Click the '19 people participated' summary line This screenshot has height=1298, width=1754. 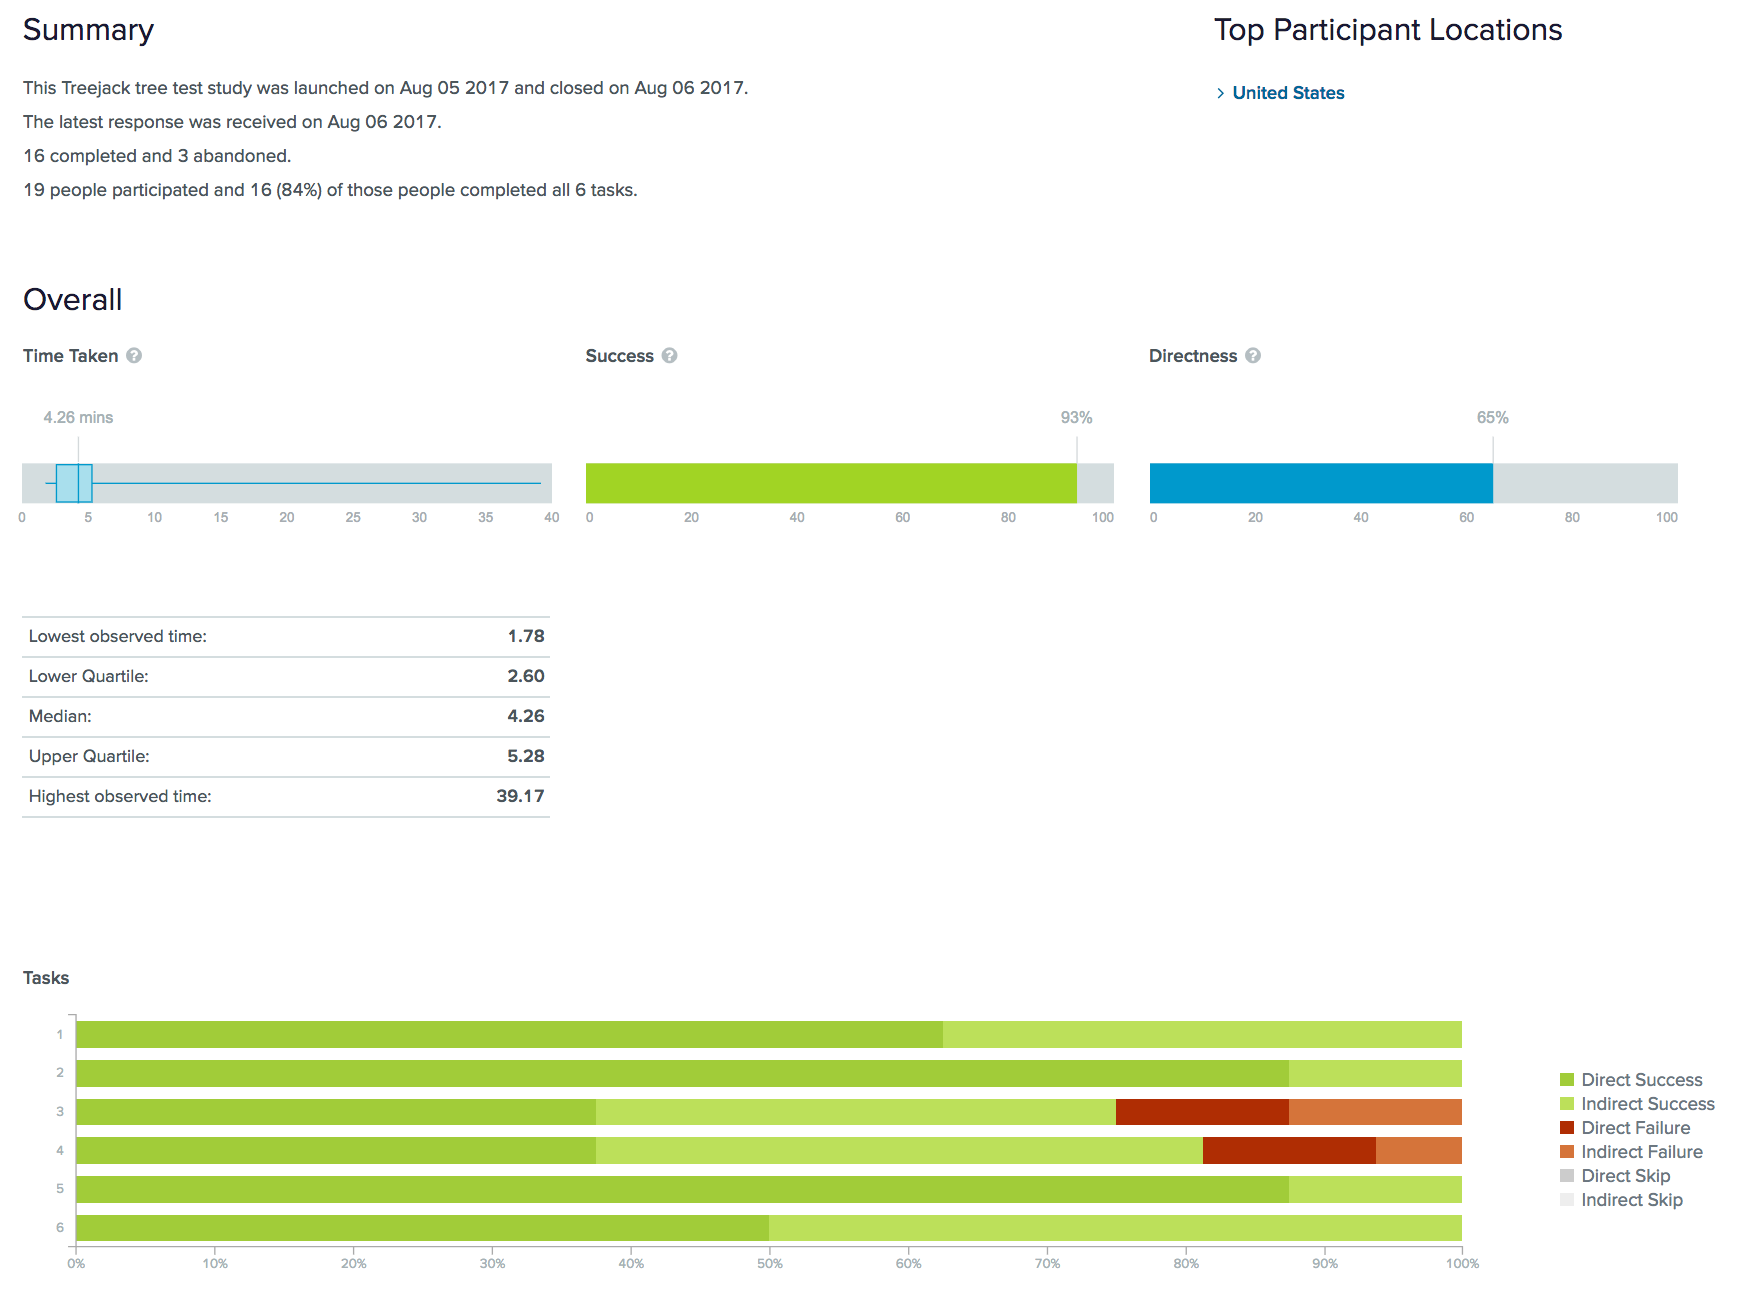330,190
